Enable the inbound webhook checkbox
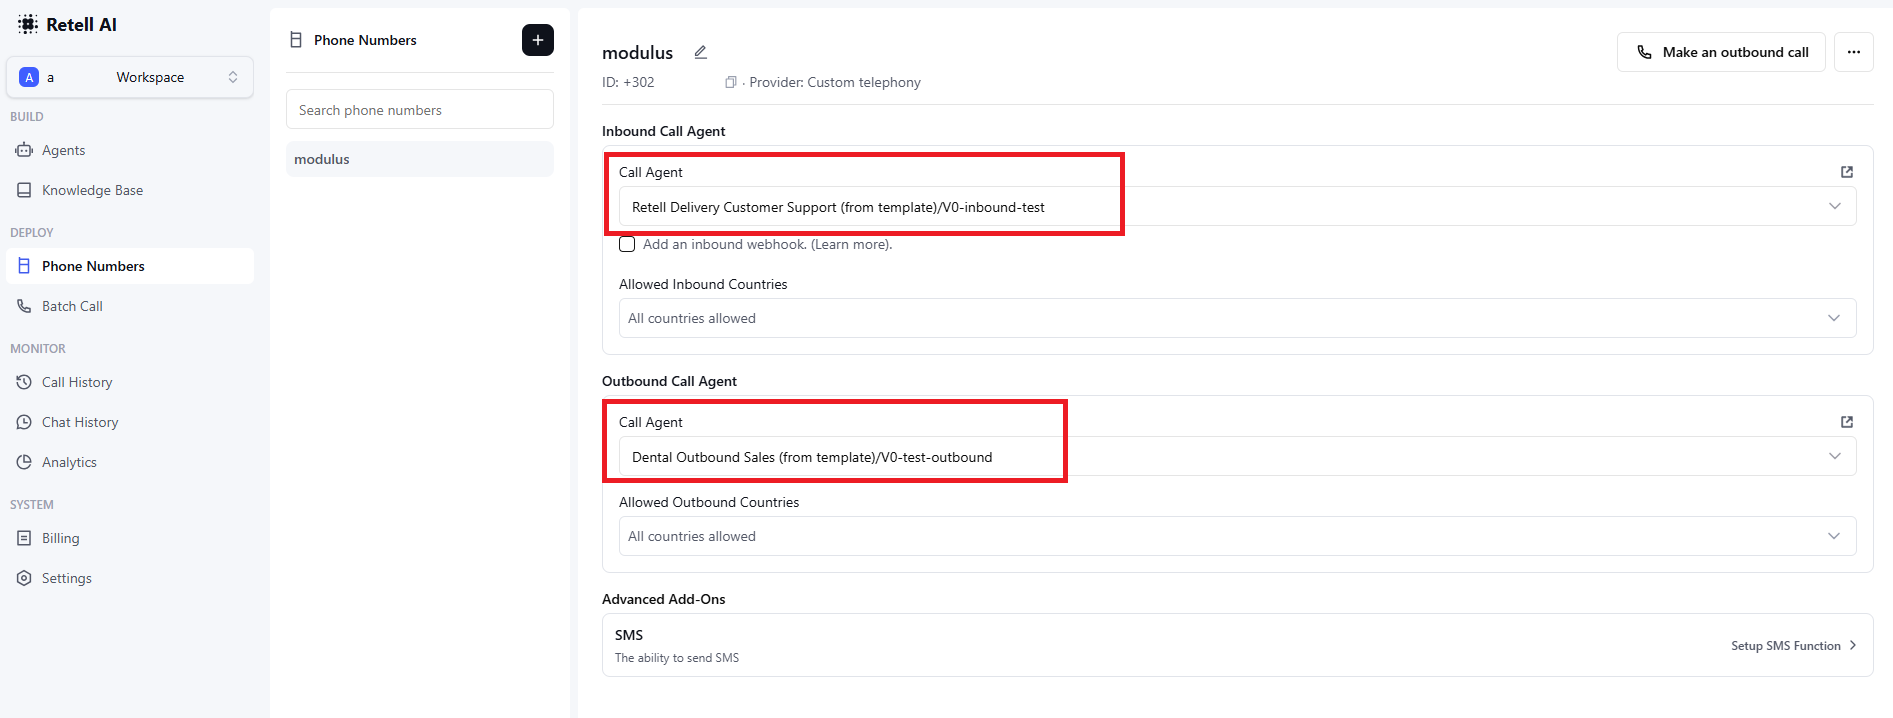 pyautogui.click(x=627, y=244)
